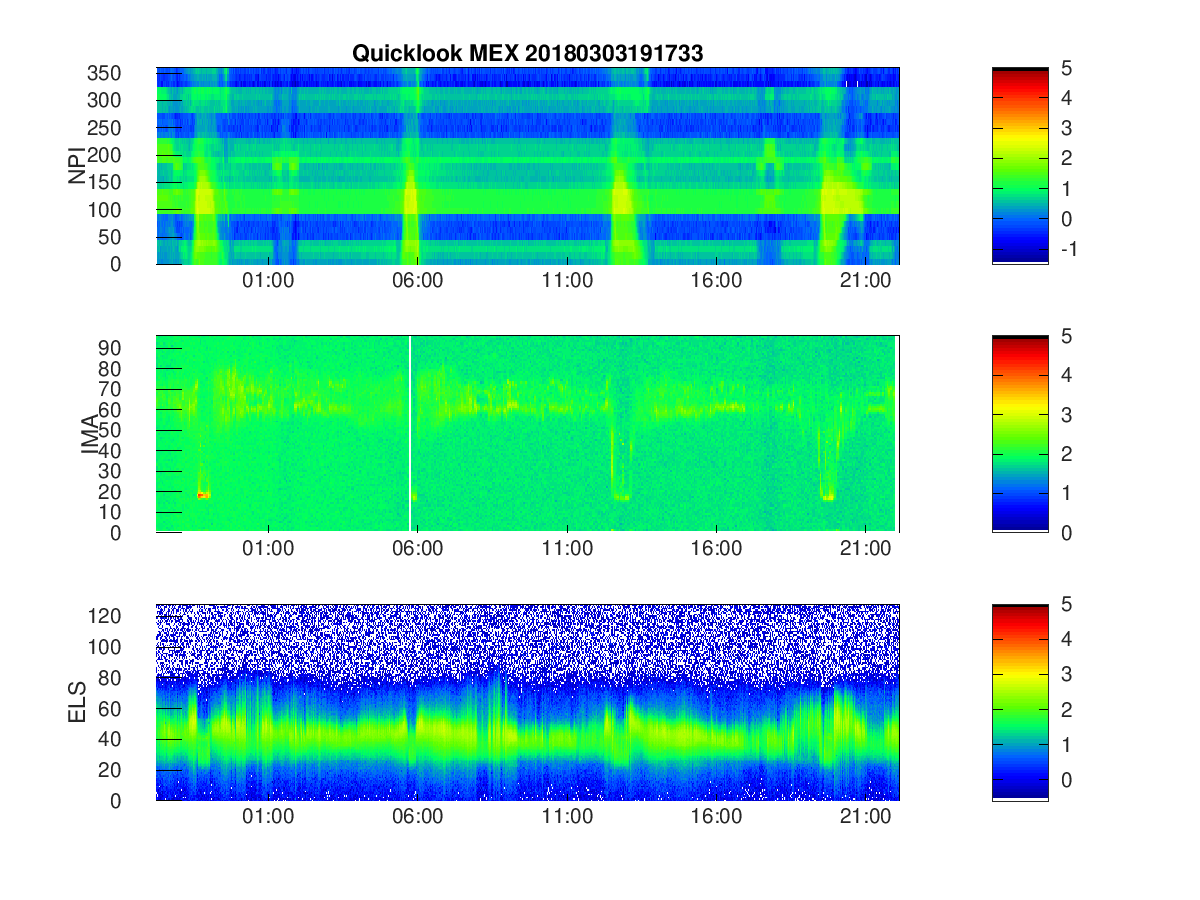Click the -1 label on the NPI colorbar
Screen dimensions: 1200x900
pos(1068,249)
